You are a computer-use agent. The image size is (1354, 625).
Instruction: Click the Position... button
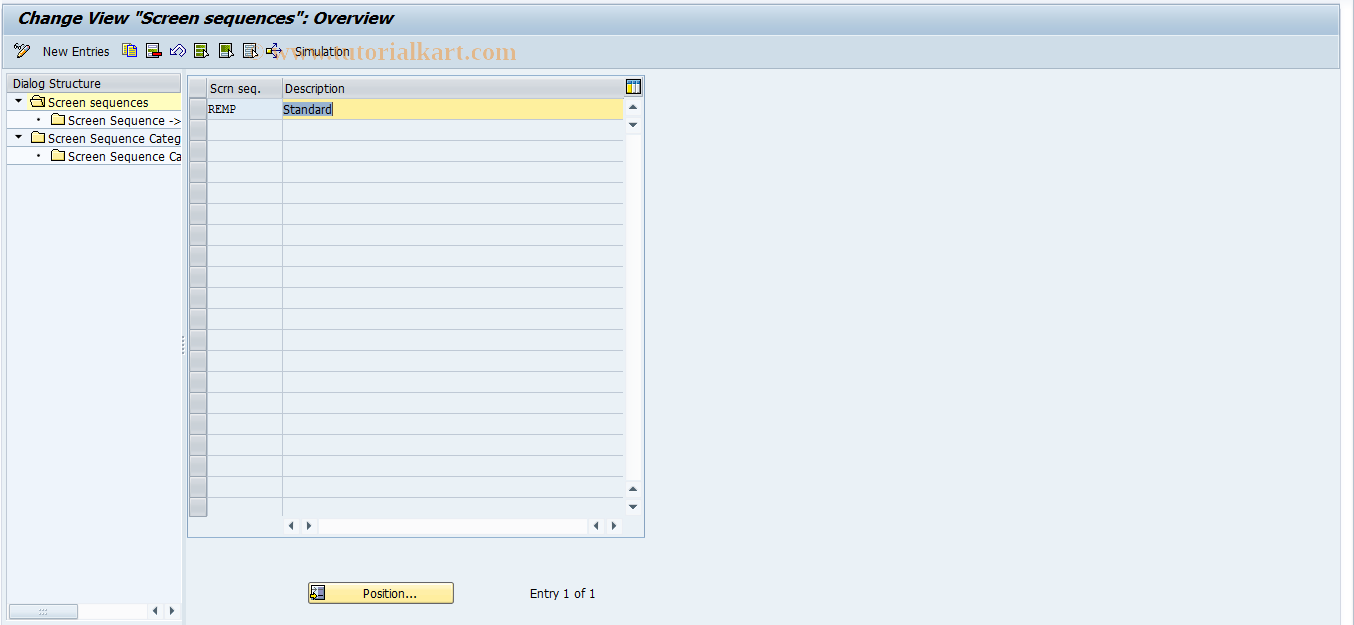[380, 593]
